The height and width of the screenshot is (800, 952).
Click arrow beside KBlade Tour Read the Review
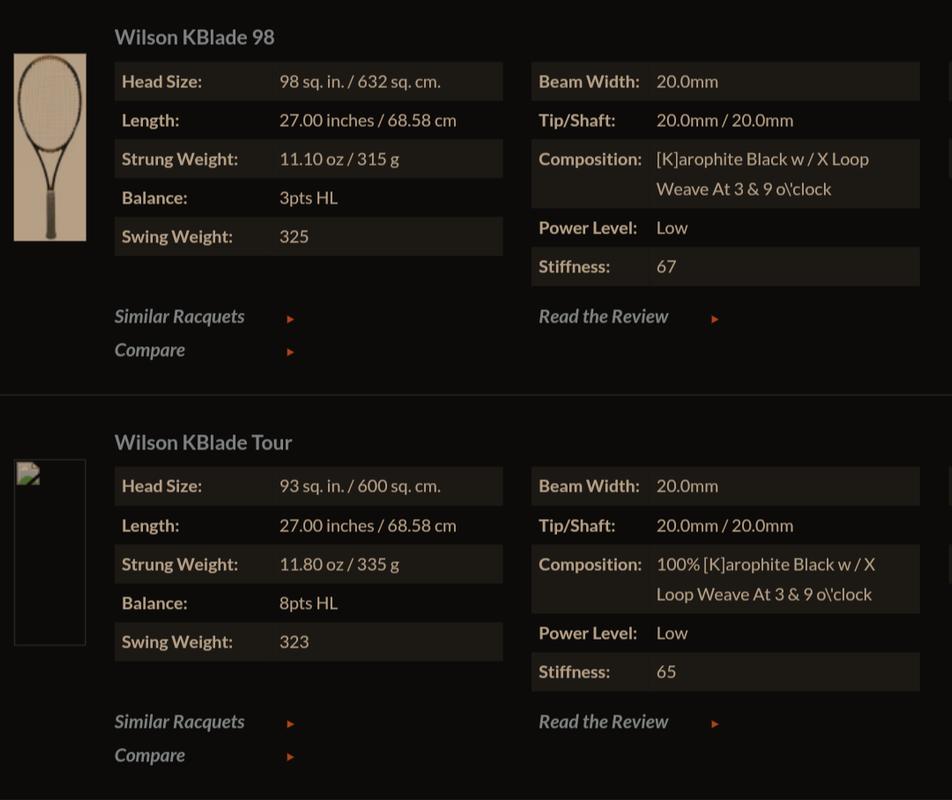715,724
